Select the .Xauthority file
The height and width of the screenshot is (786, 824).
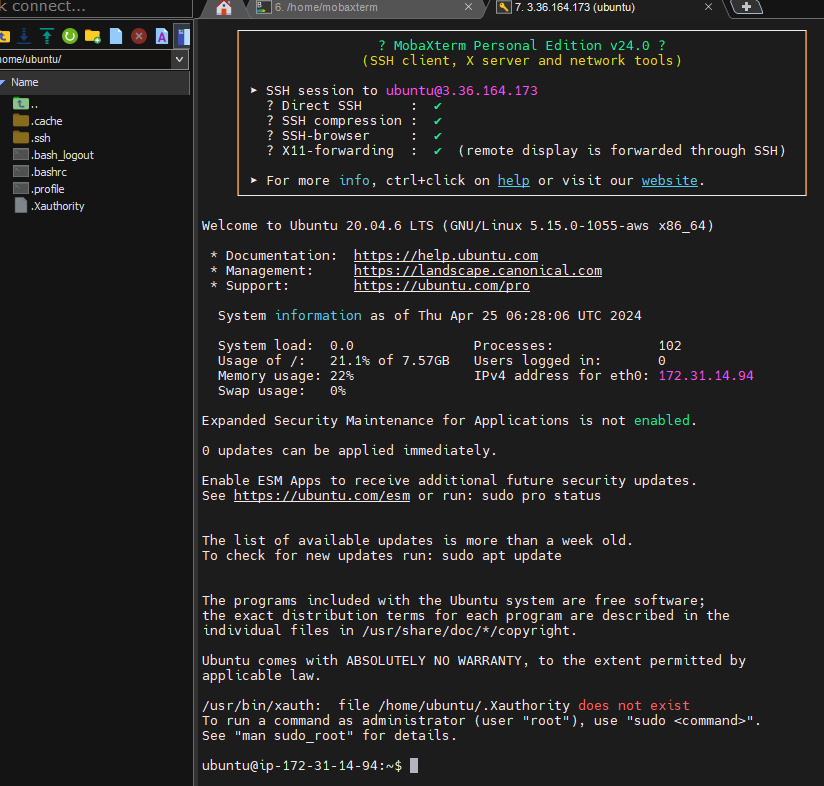(x=49, y=206)
